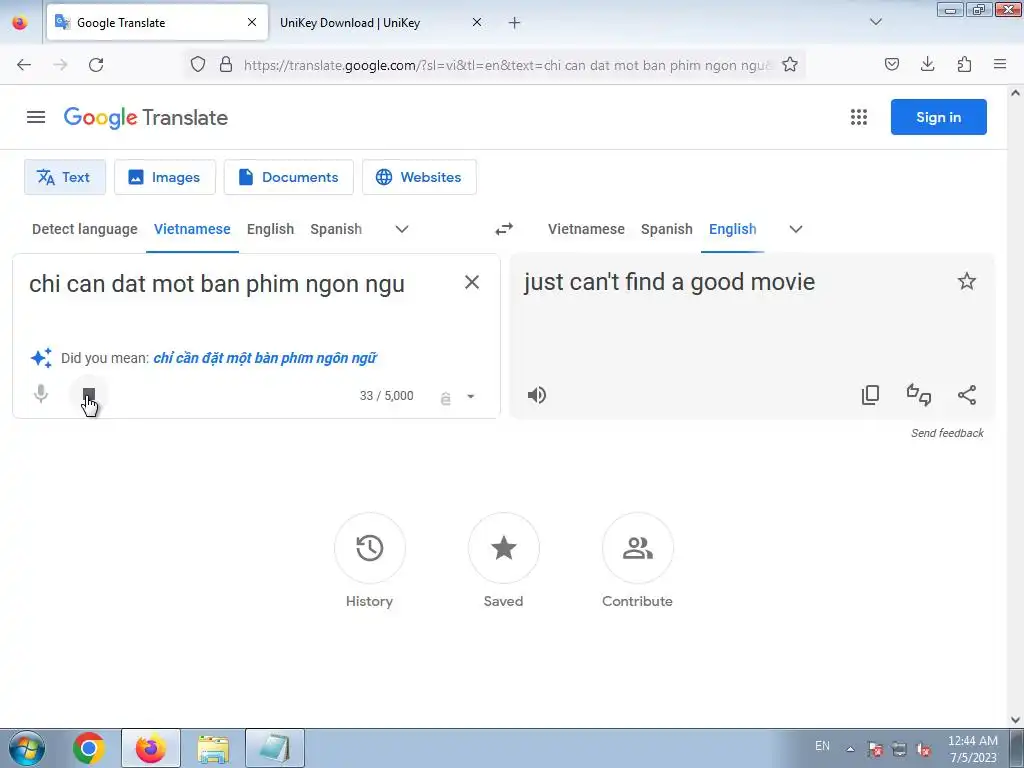Open a new browser tab
Viewport: 1024px width, 768px height.
515,23
